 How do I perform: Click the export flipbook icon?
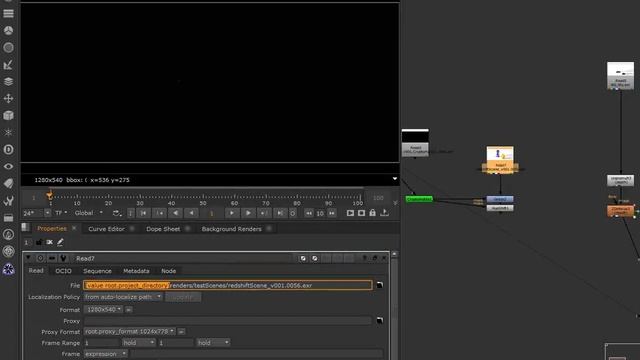click(x=384, y=213)
